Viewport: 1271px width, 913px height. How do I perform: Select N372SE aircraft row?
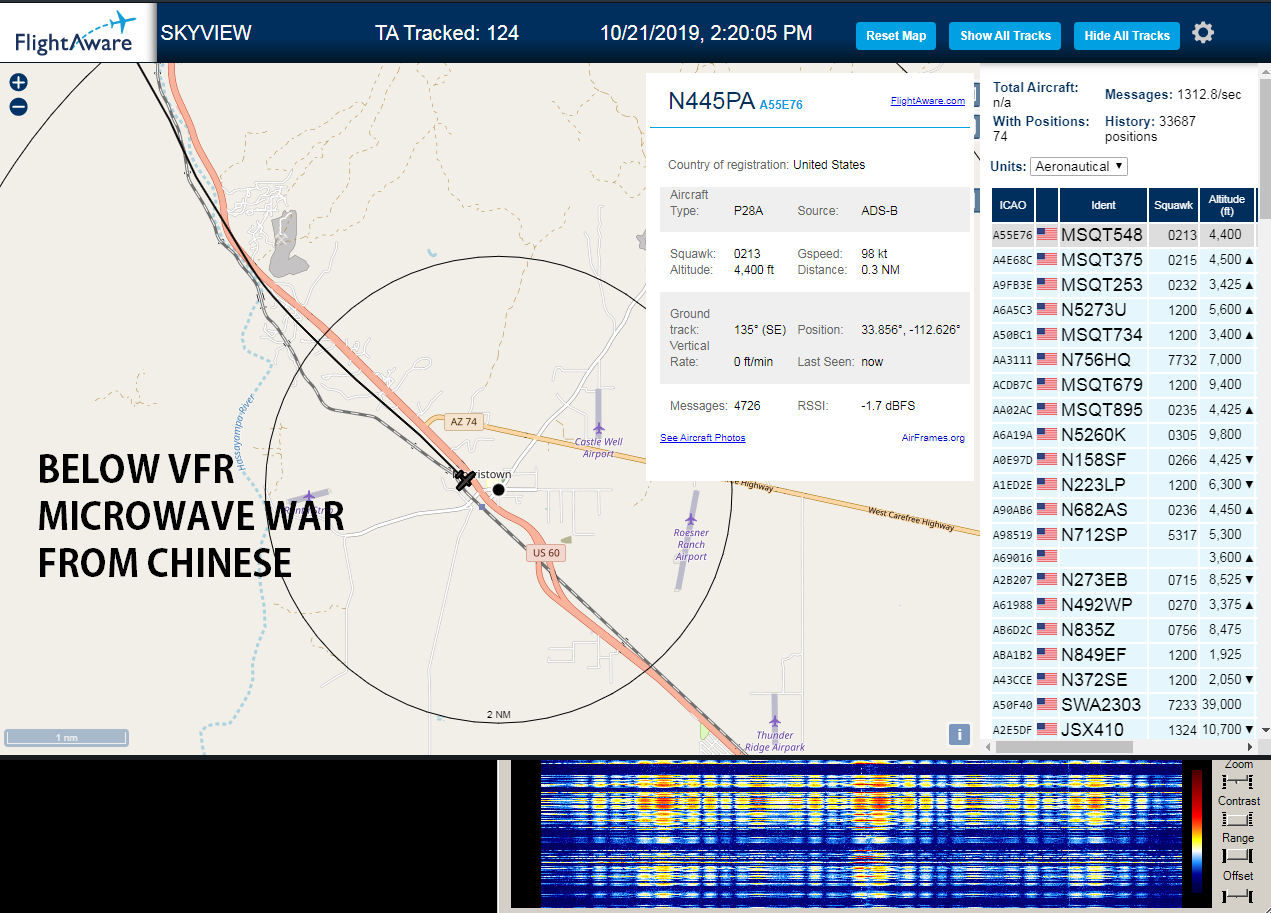1123,680
